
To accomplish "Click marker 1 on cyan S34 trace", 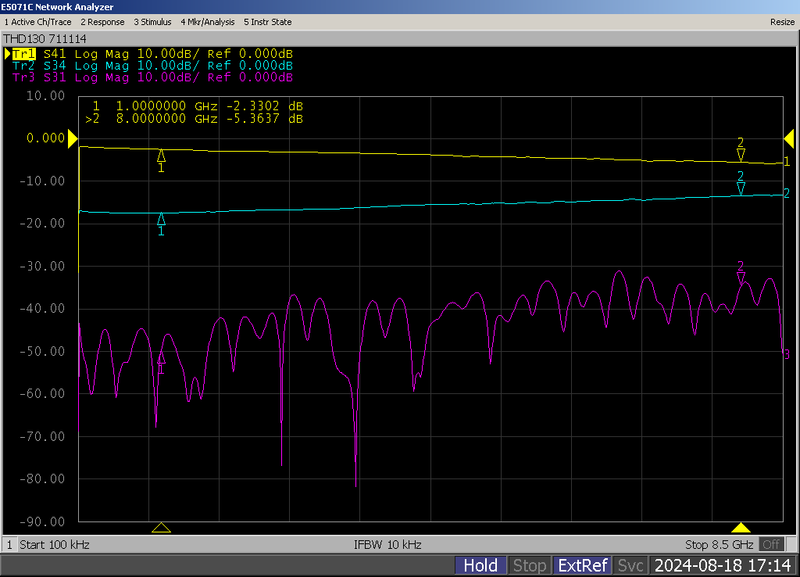I will (x=161, y=219).
